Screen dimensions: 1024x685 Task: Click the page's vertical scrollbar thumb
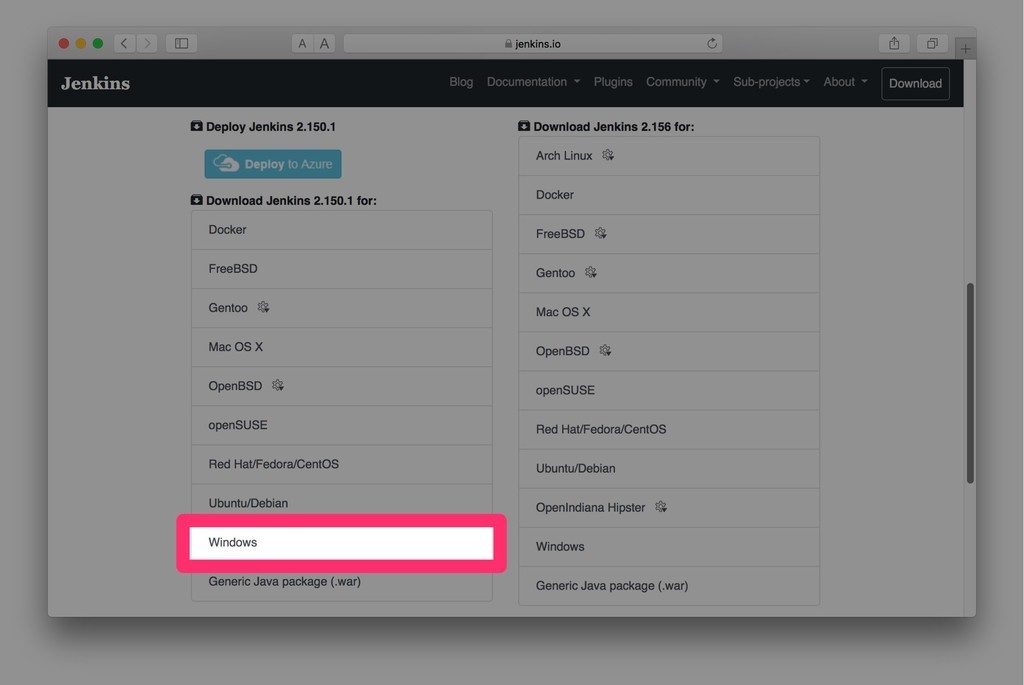click(x=970, y=383)
